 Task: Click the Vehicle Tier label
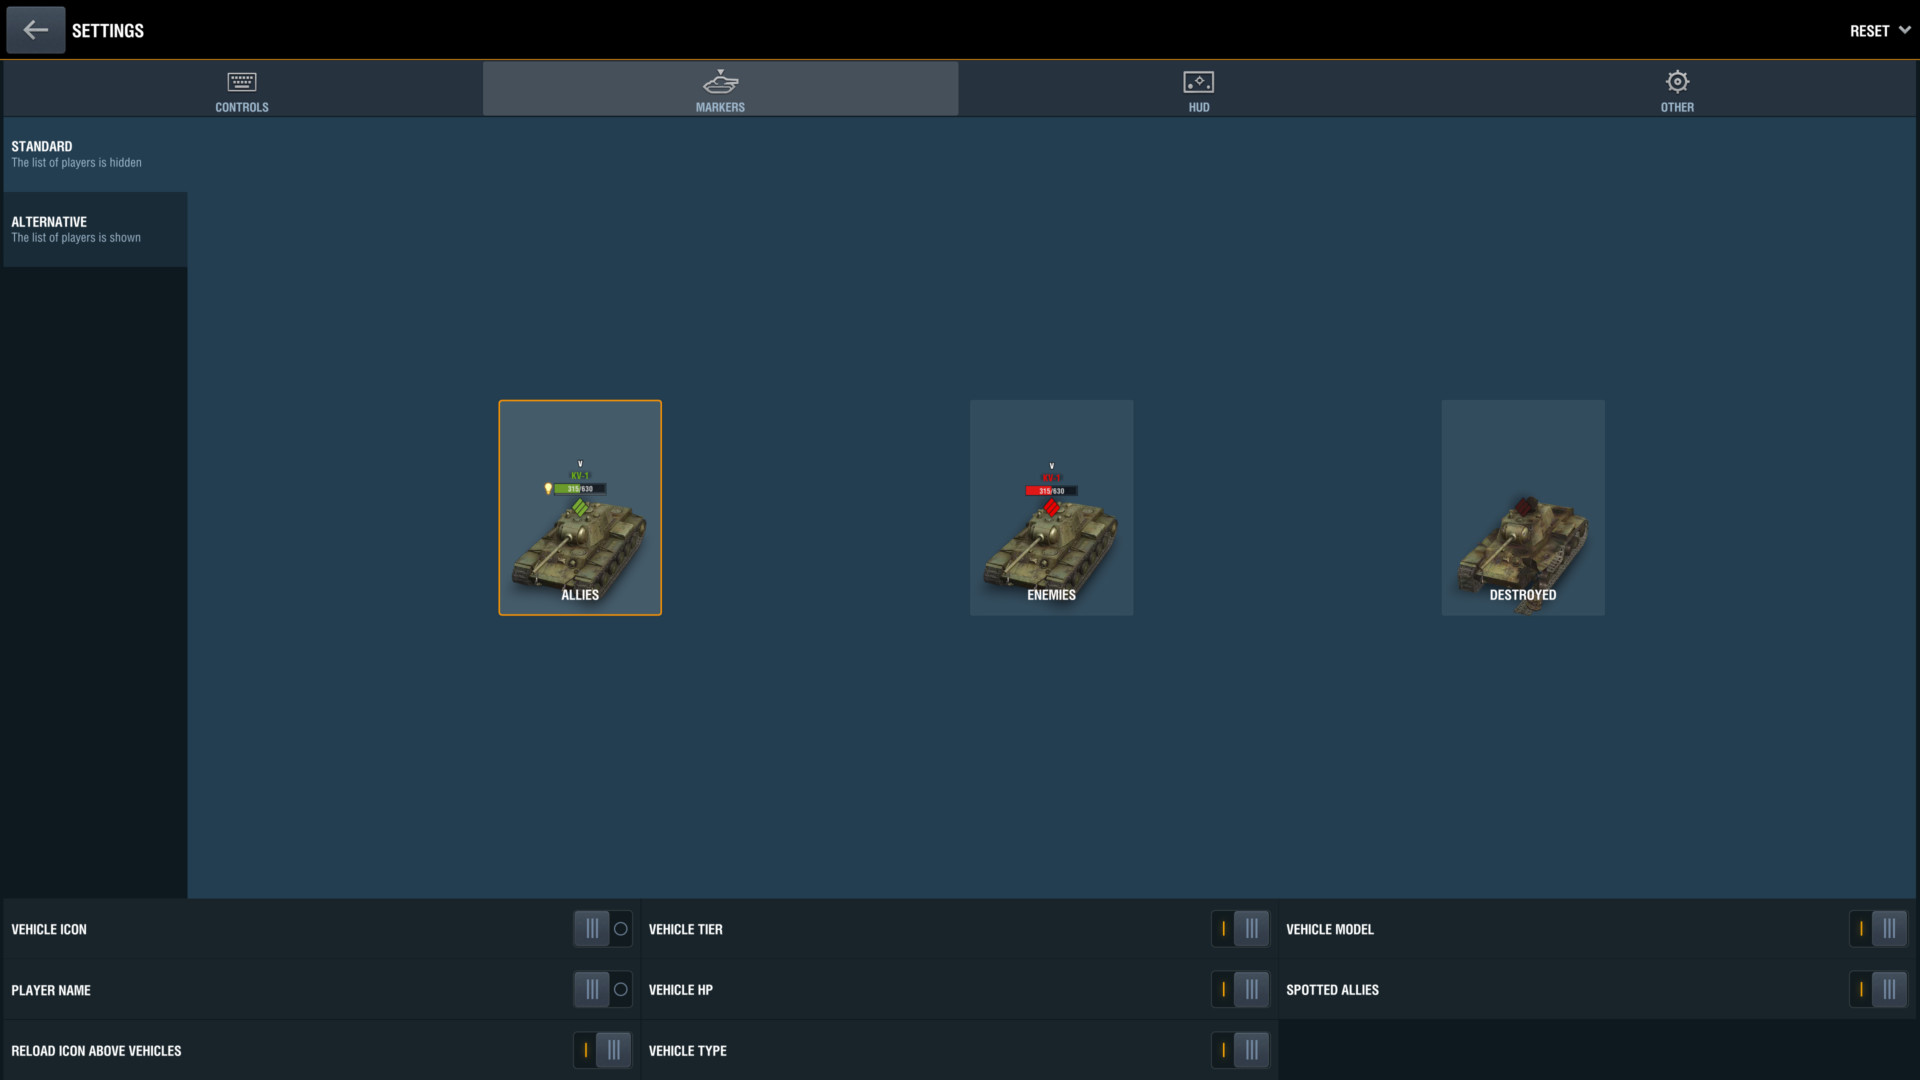pyautogui.click(x=685, y=930)
